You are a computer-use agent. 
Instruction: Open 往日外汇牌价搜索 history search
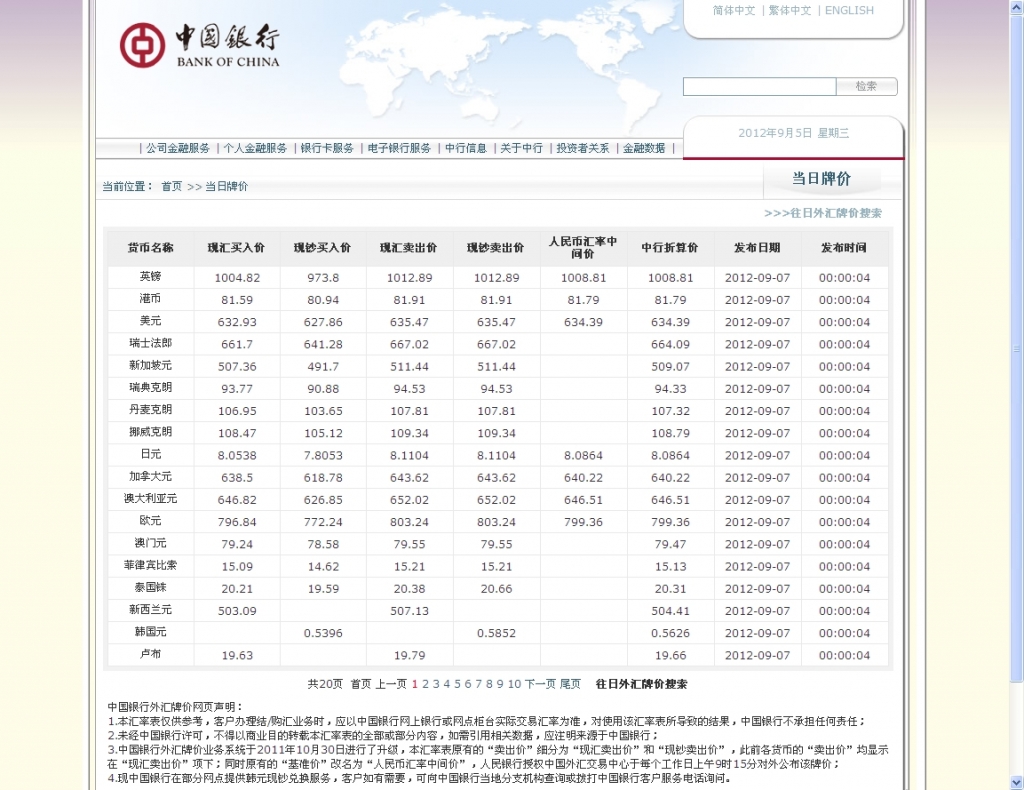coord(836,213)
